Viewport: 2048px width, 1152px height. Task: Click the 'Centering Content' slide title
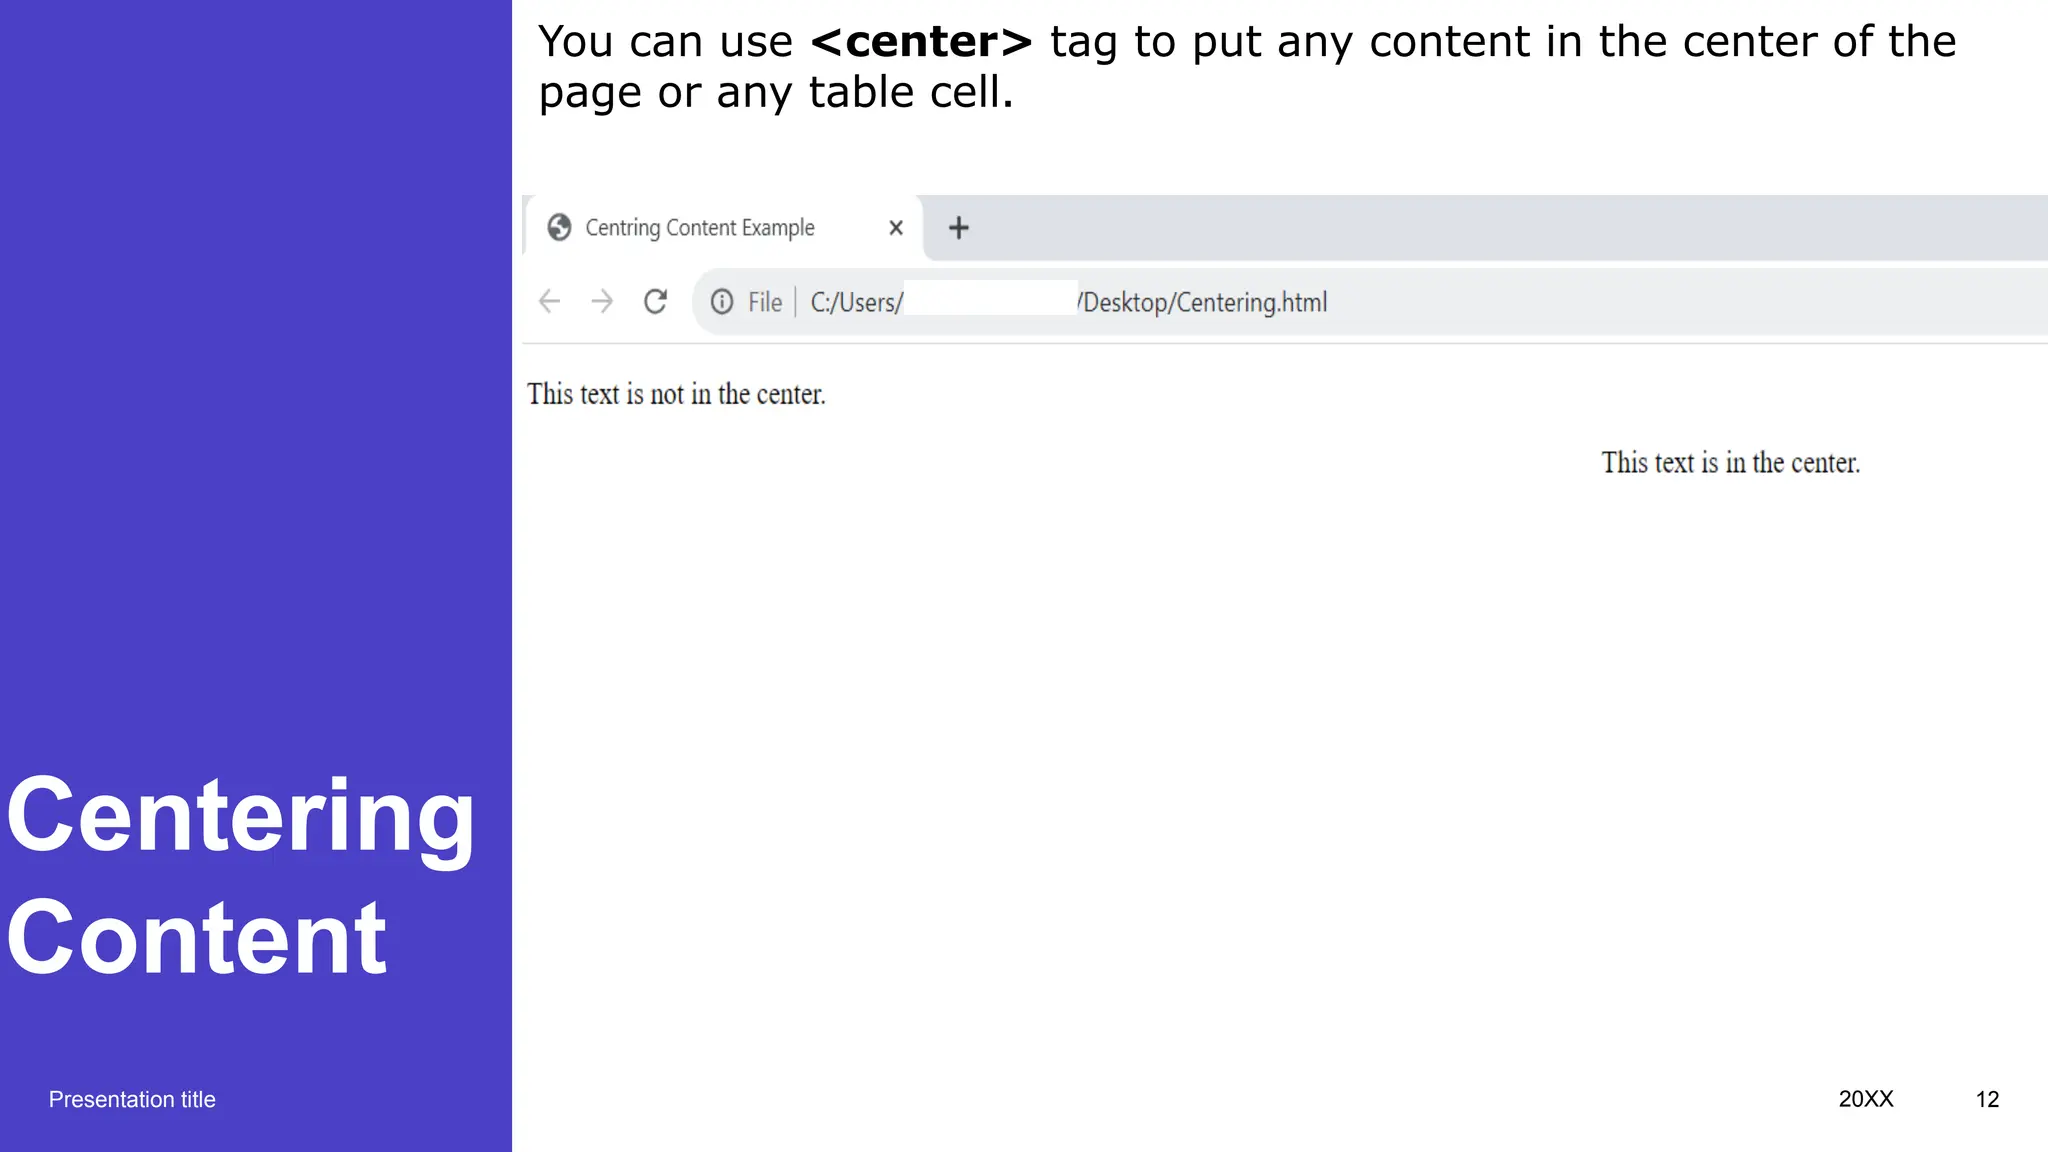click(240, 876)
